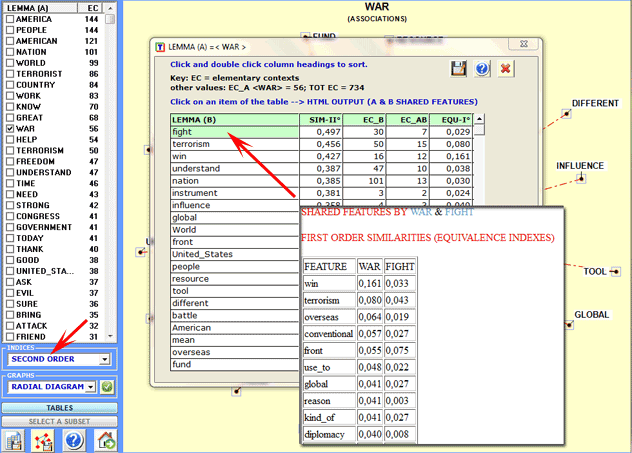Screen dimensions: 632x453
Task: Check the PEOPLE checkbox
Action: [10, 30]
